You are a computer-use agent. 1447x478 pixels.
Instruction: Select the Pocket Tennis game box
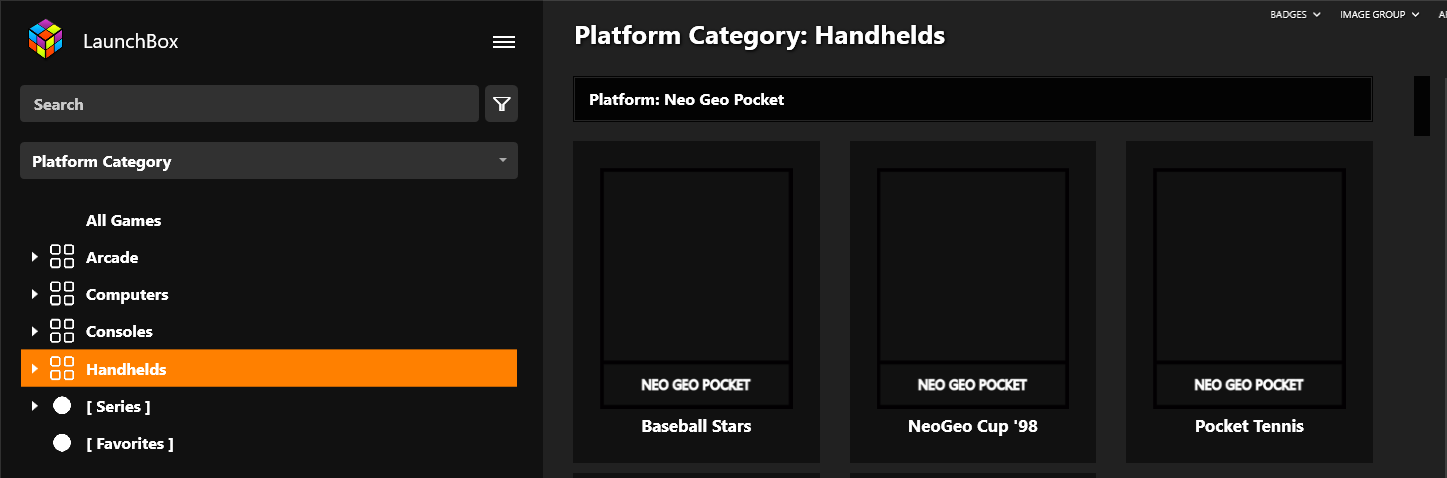tap(1249, 301)
